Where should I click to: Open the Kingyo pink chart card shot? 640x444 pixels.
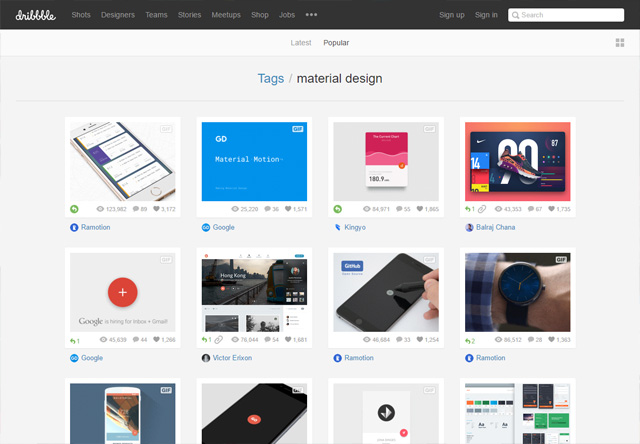click(x=386, y=162)
